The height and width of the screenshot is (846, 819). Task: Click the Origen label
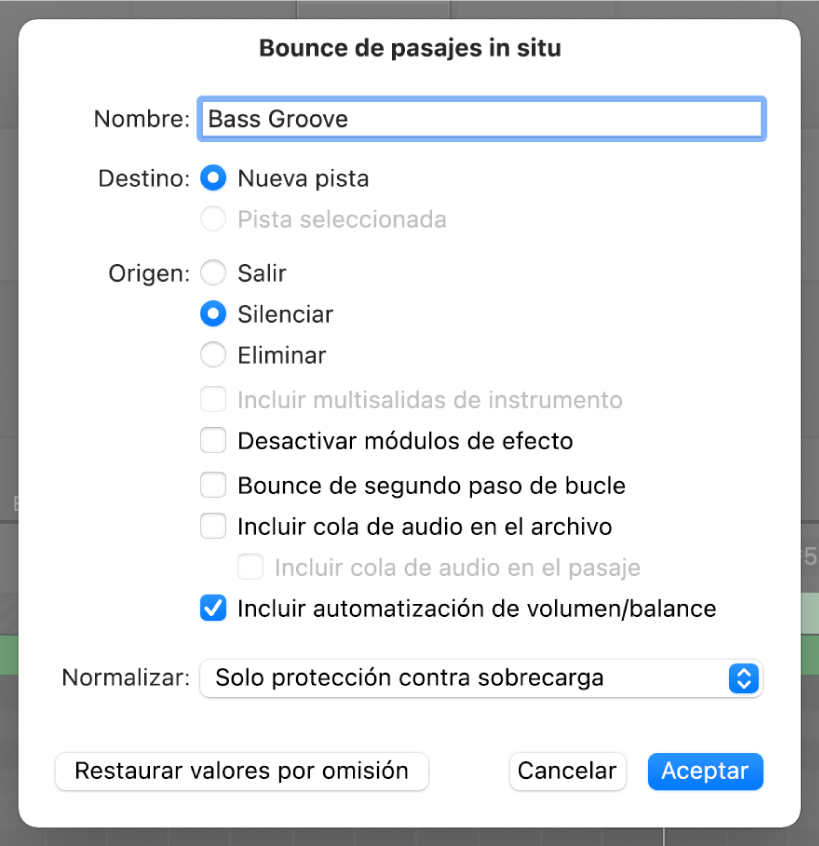(x=149, y=273)
